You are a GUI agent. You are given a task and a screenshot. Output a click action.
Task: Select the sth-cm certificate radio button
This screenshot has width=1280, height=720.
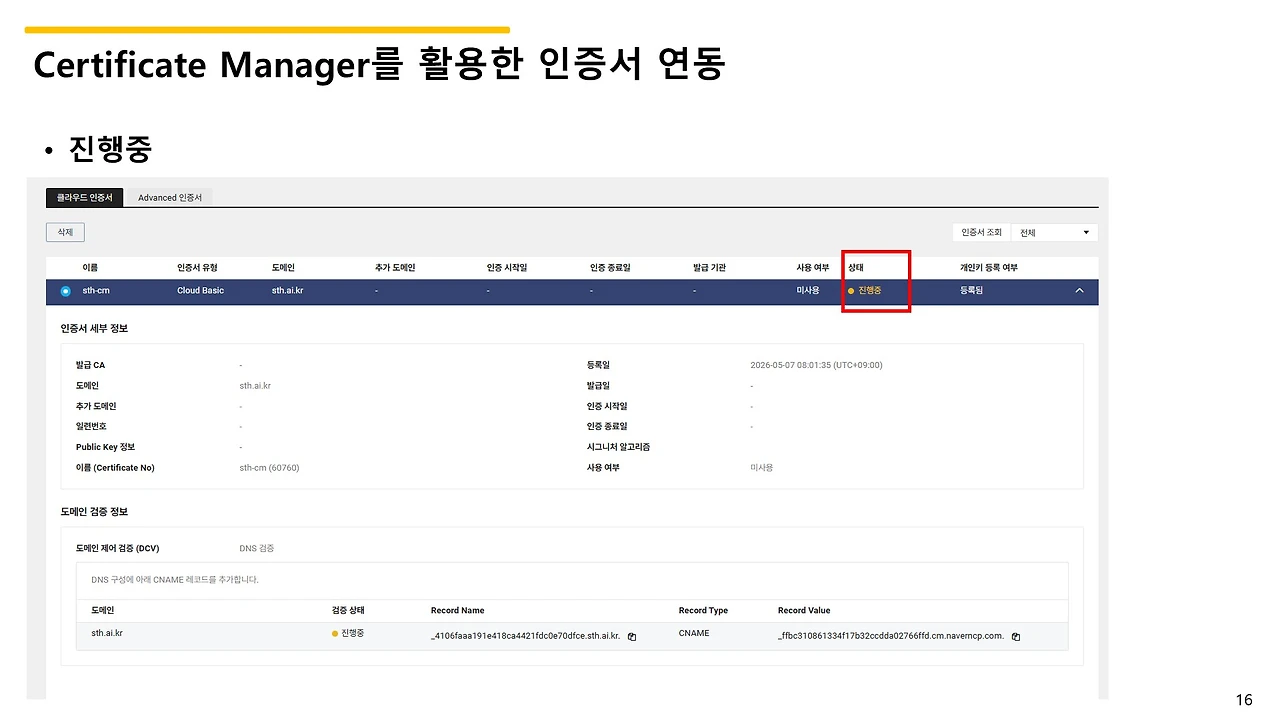click(66, 291)
